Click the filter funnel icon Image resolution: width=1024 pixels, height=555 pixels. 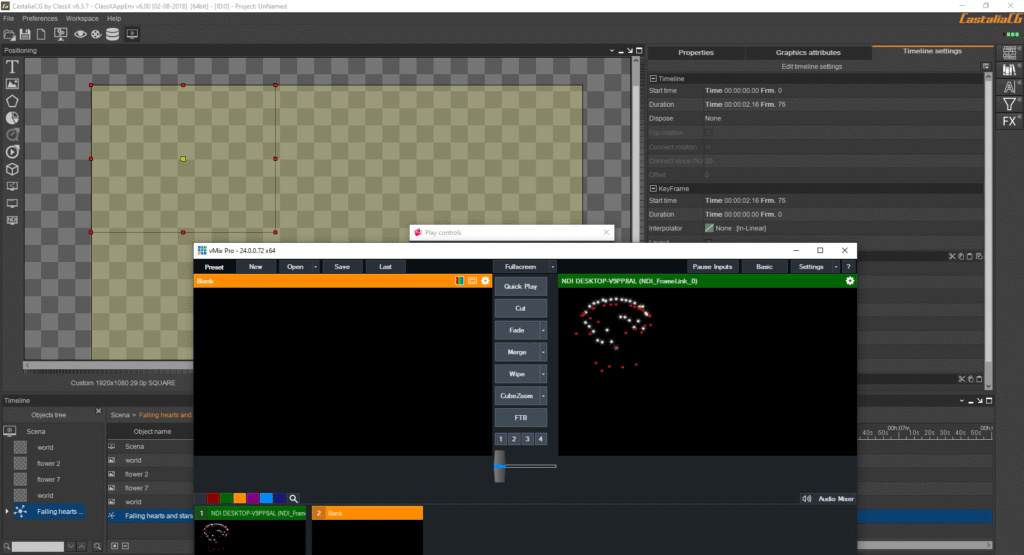(x=1010, y=103)
